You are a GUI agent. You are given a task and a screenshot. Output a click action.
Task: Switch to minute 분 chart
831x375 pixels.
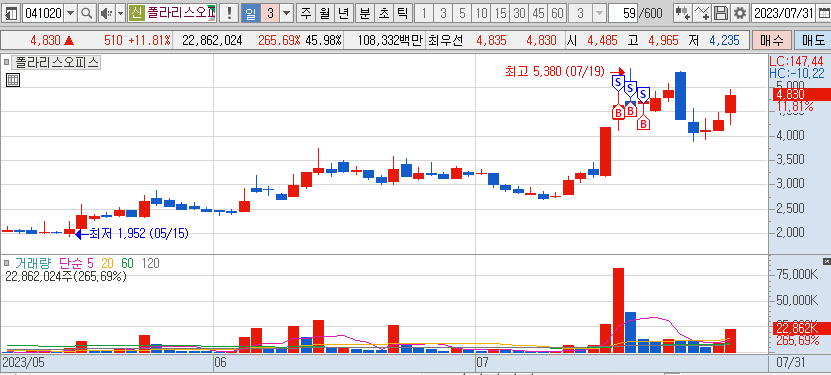click(364, 13)
